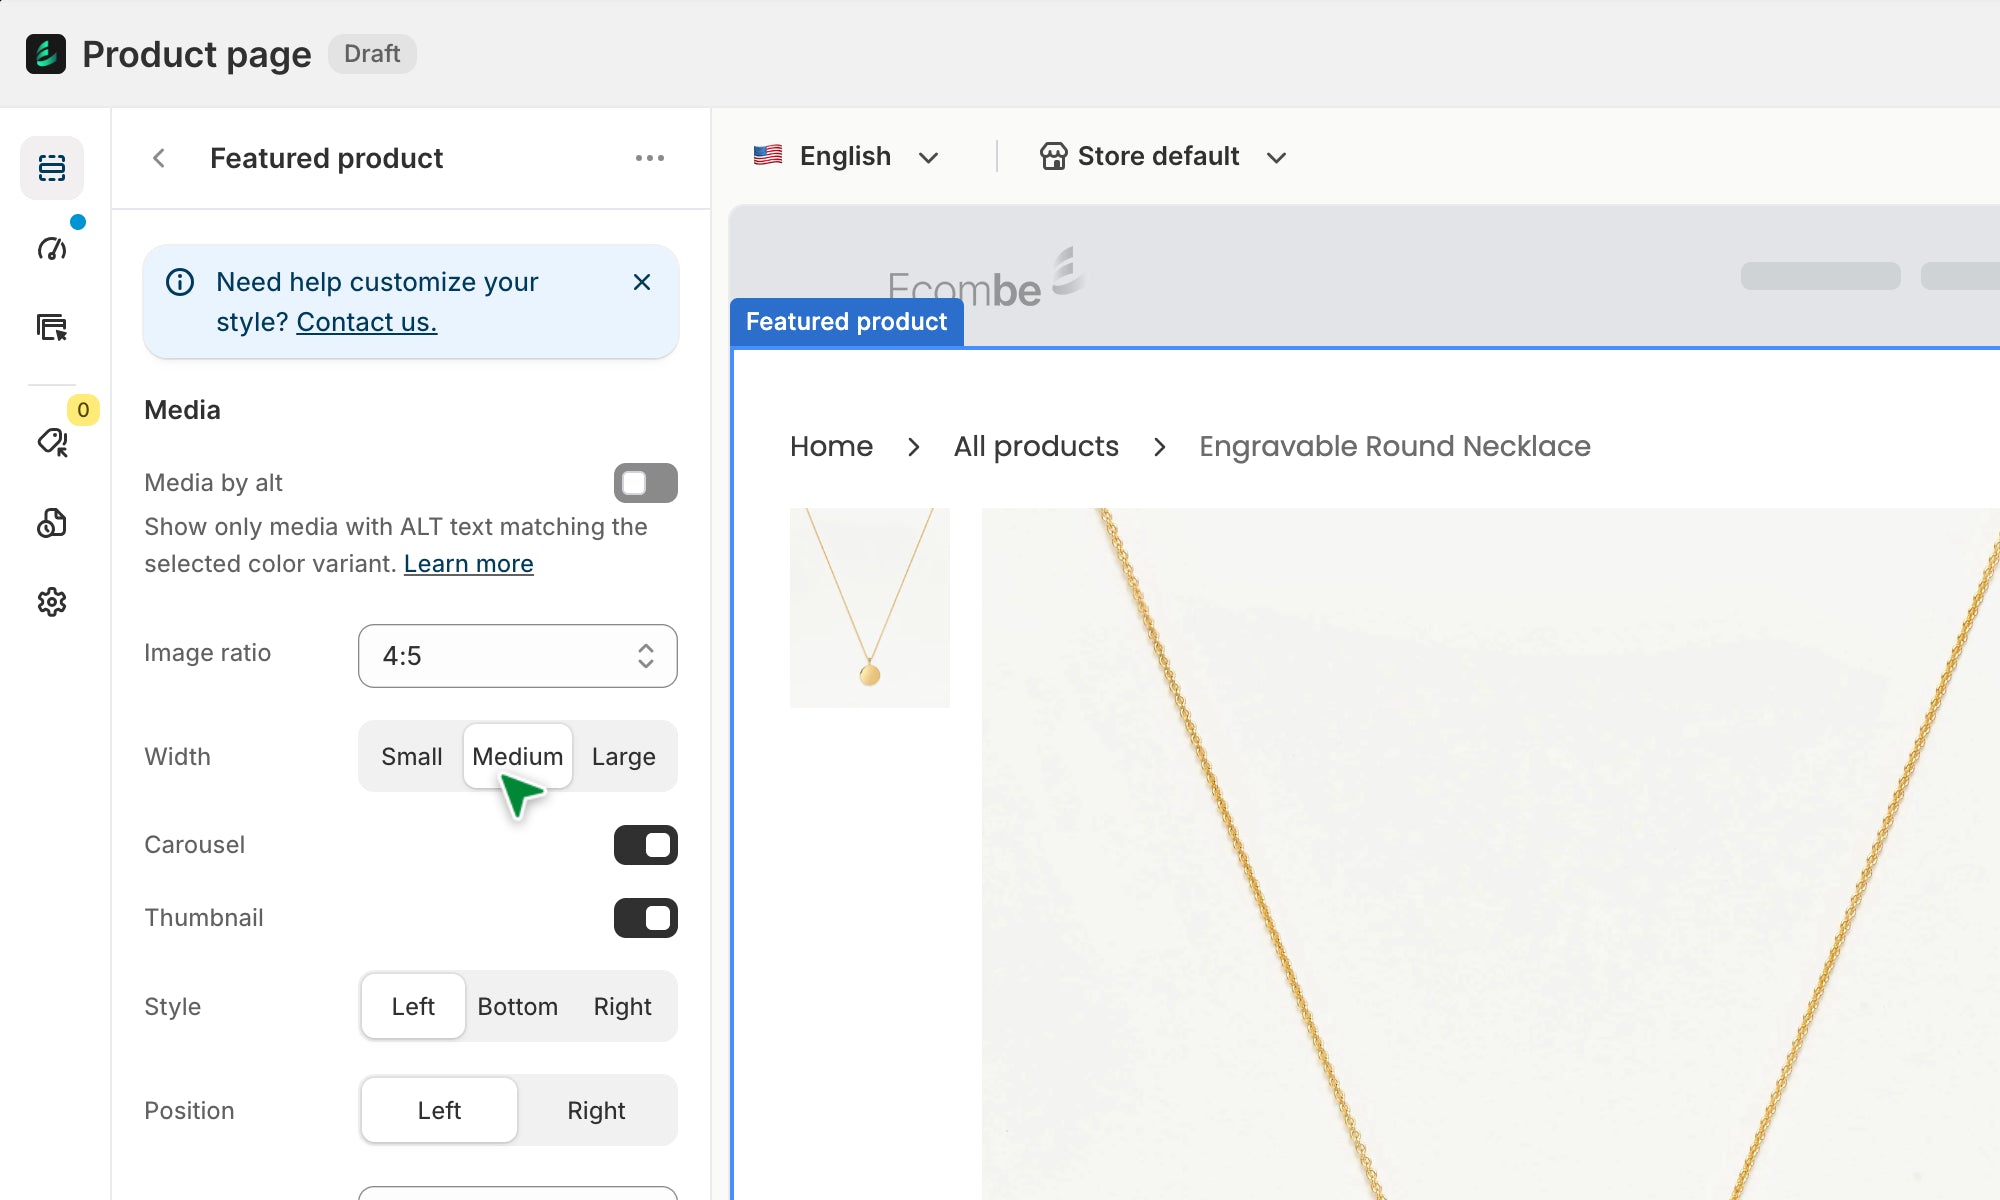
Task: Click the necklace thumbnail image
Action: tap(869, 607)
